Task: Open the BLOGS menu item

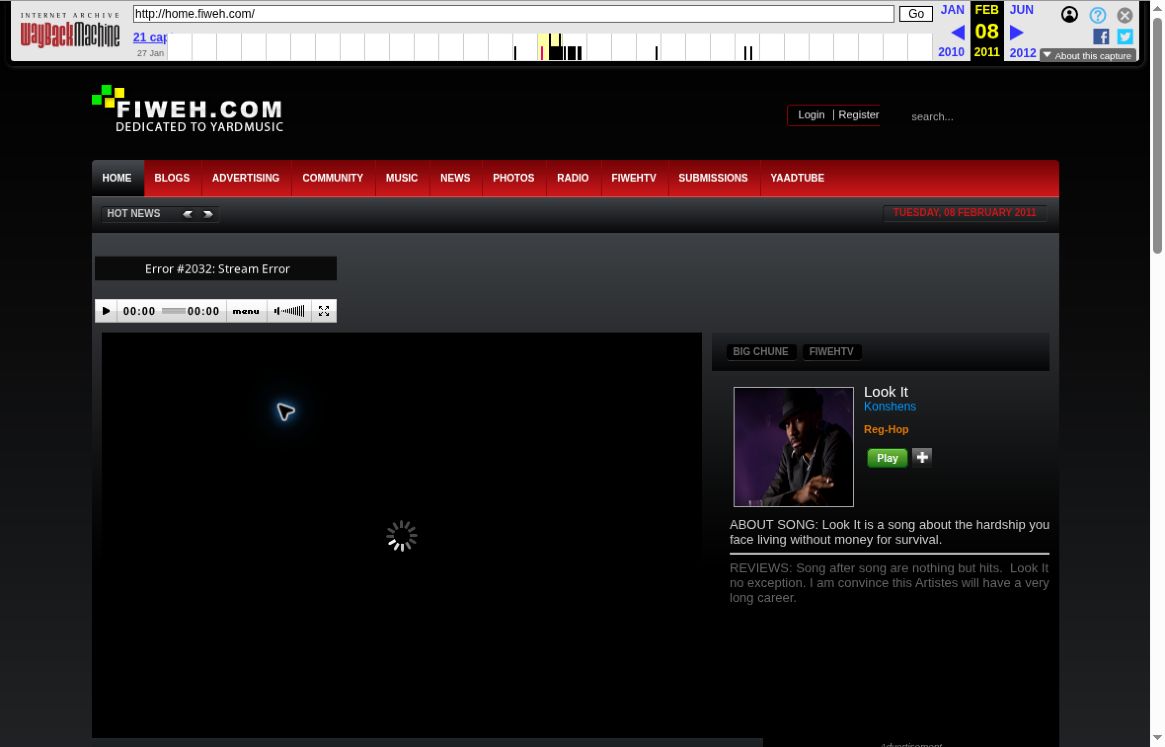Action: (172, 178)
